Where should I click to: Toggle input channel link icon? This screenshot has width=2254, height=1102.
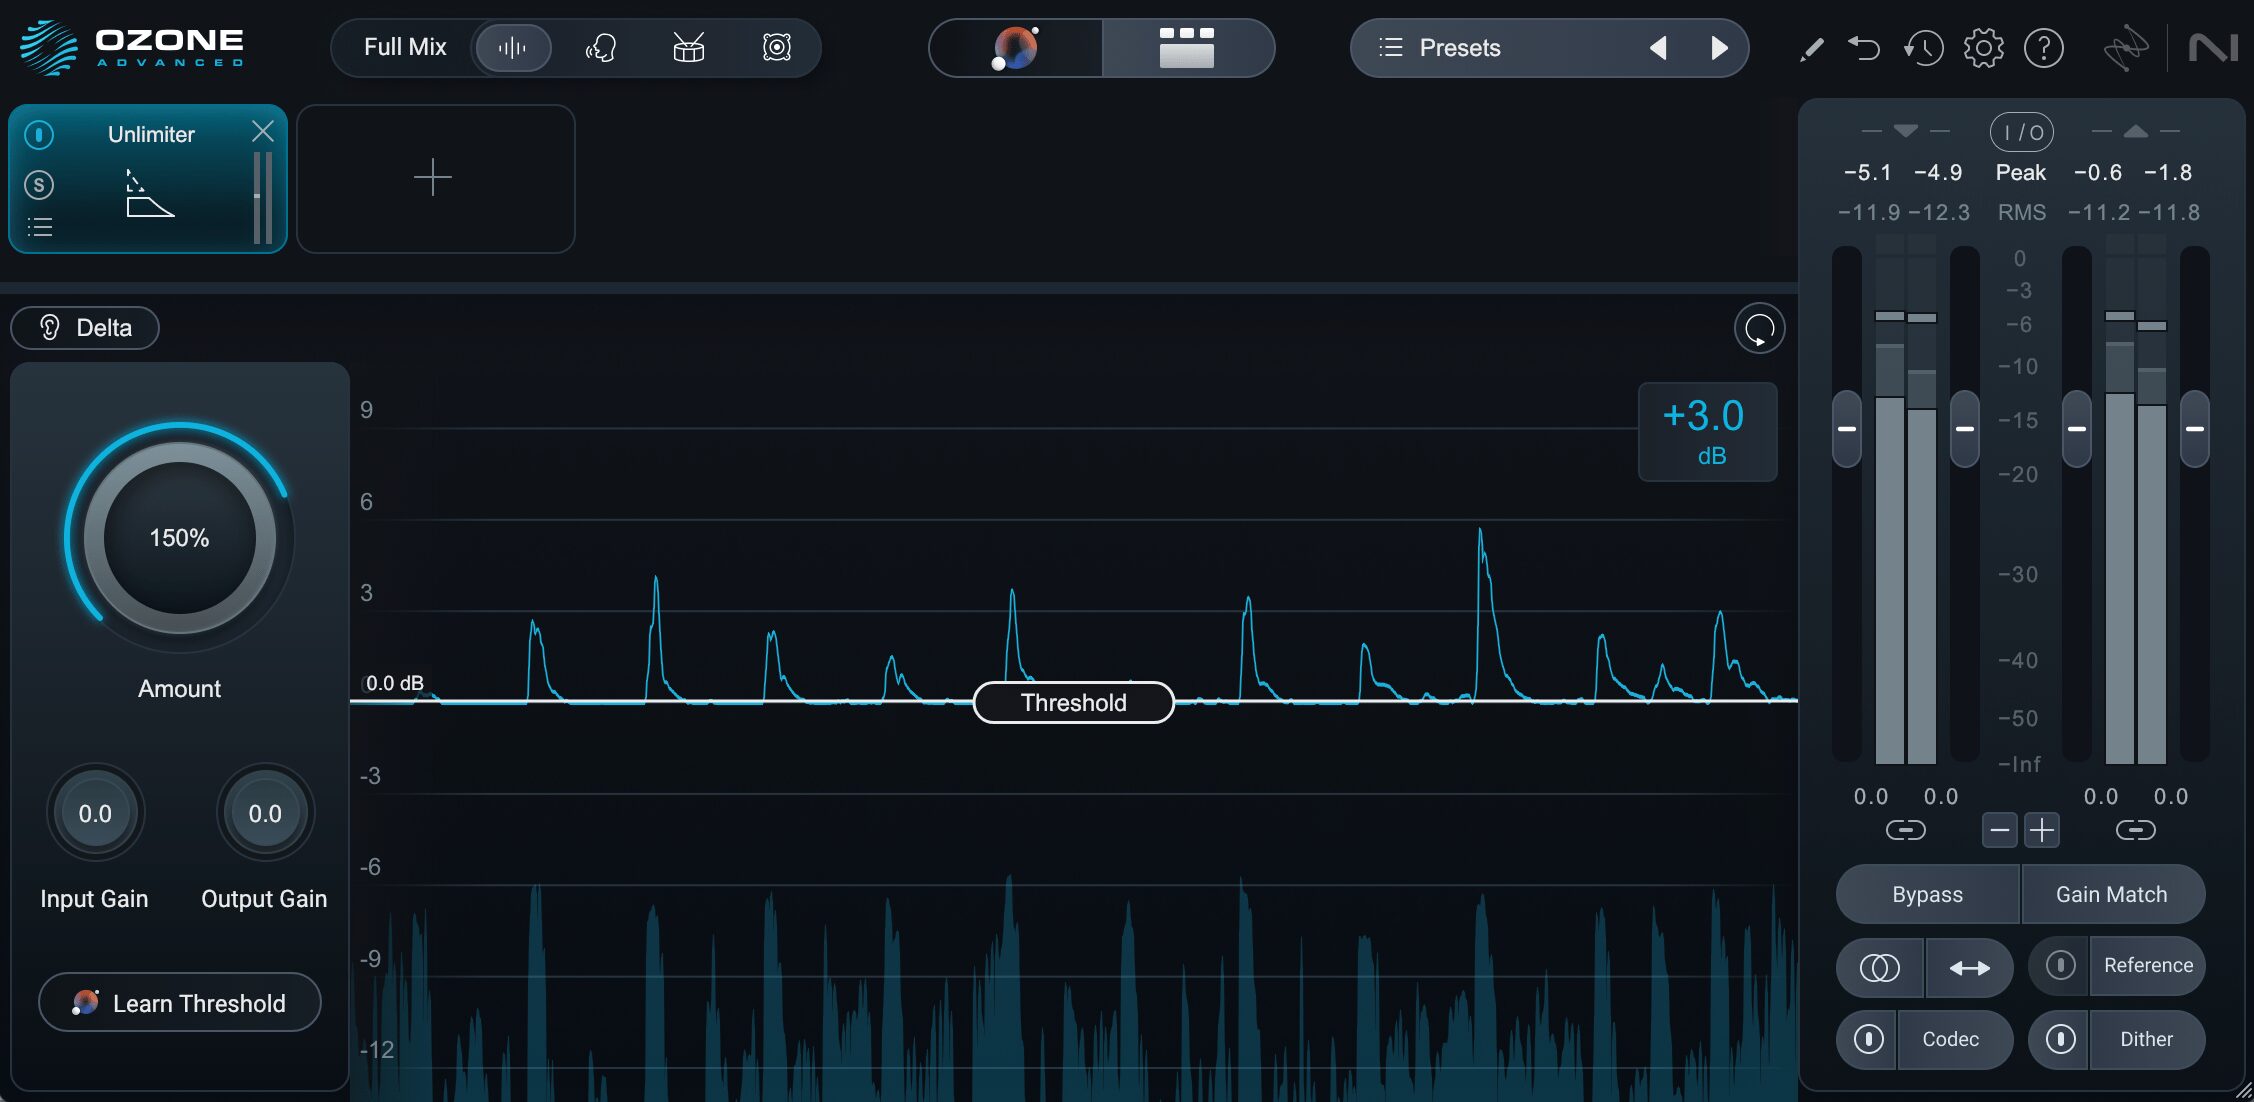tap(1905, 830)
